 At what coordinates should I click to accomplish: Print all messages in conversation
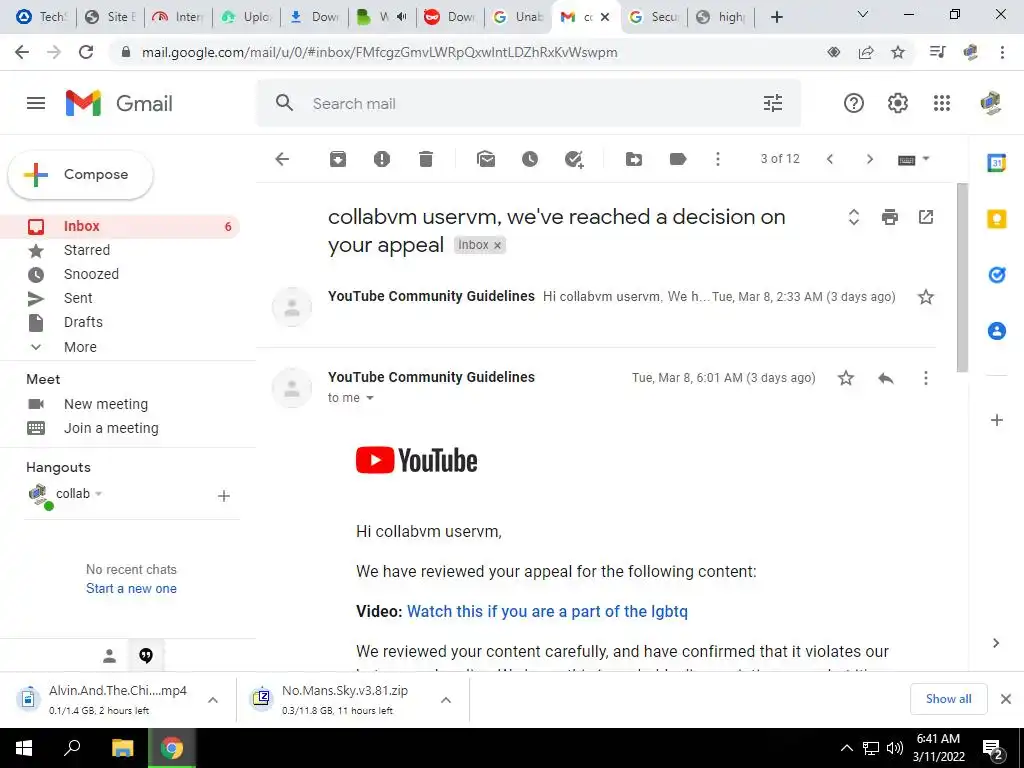889,217
